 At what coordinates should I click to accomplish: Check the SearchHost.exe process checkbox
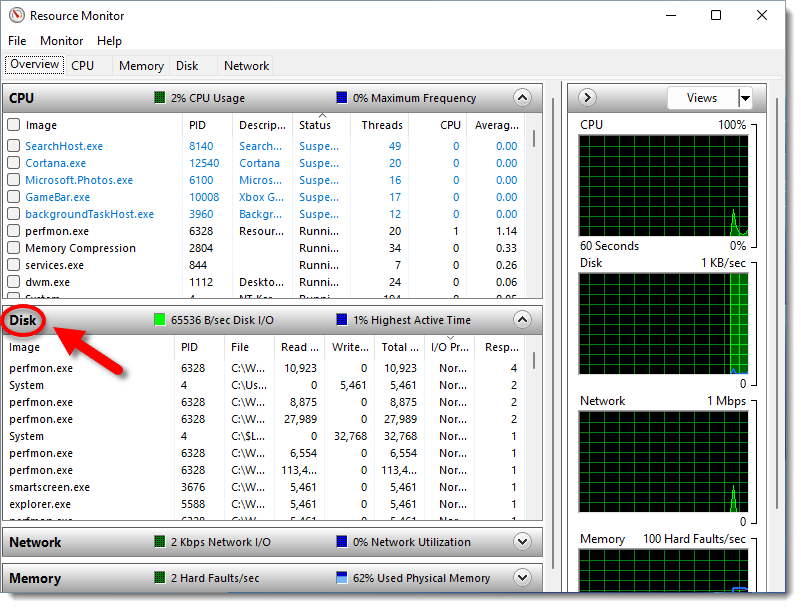[15, 146]
